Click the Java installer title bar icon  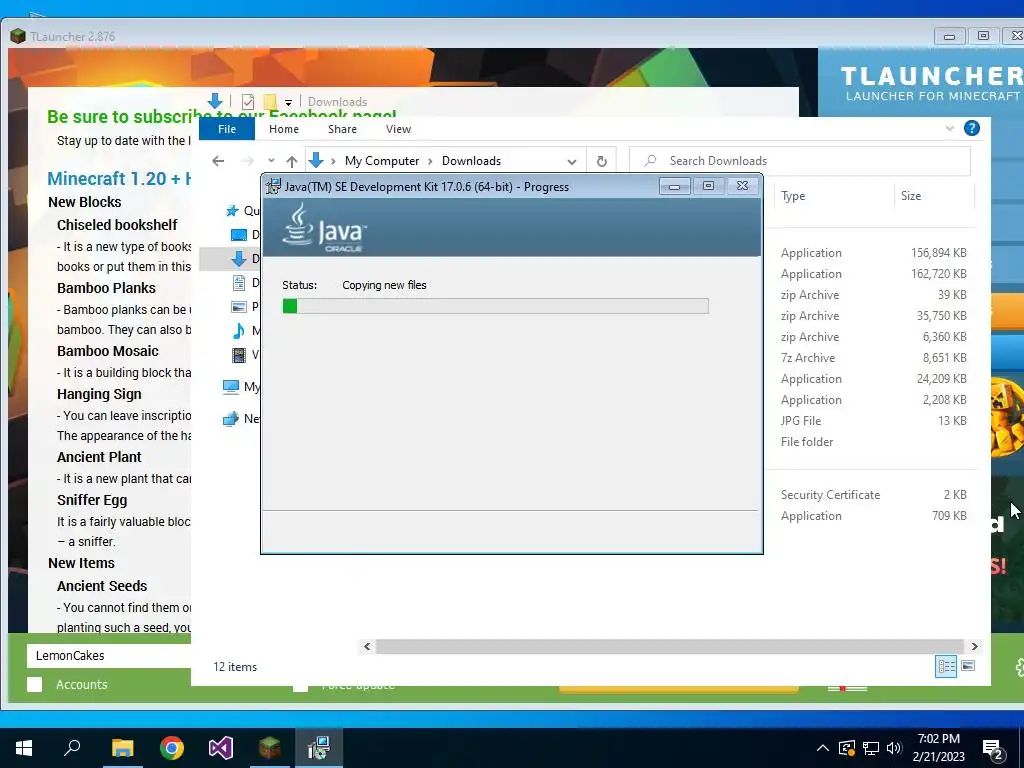pyautogui.click(x=273, y=186)
